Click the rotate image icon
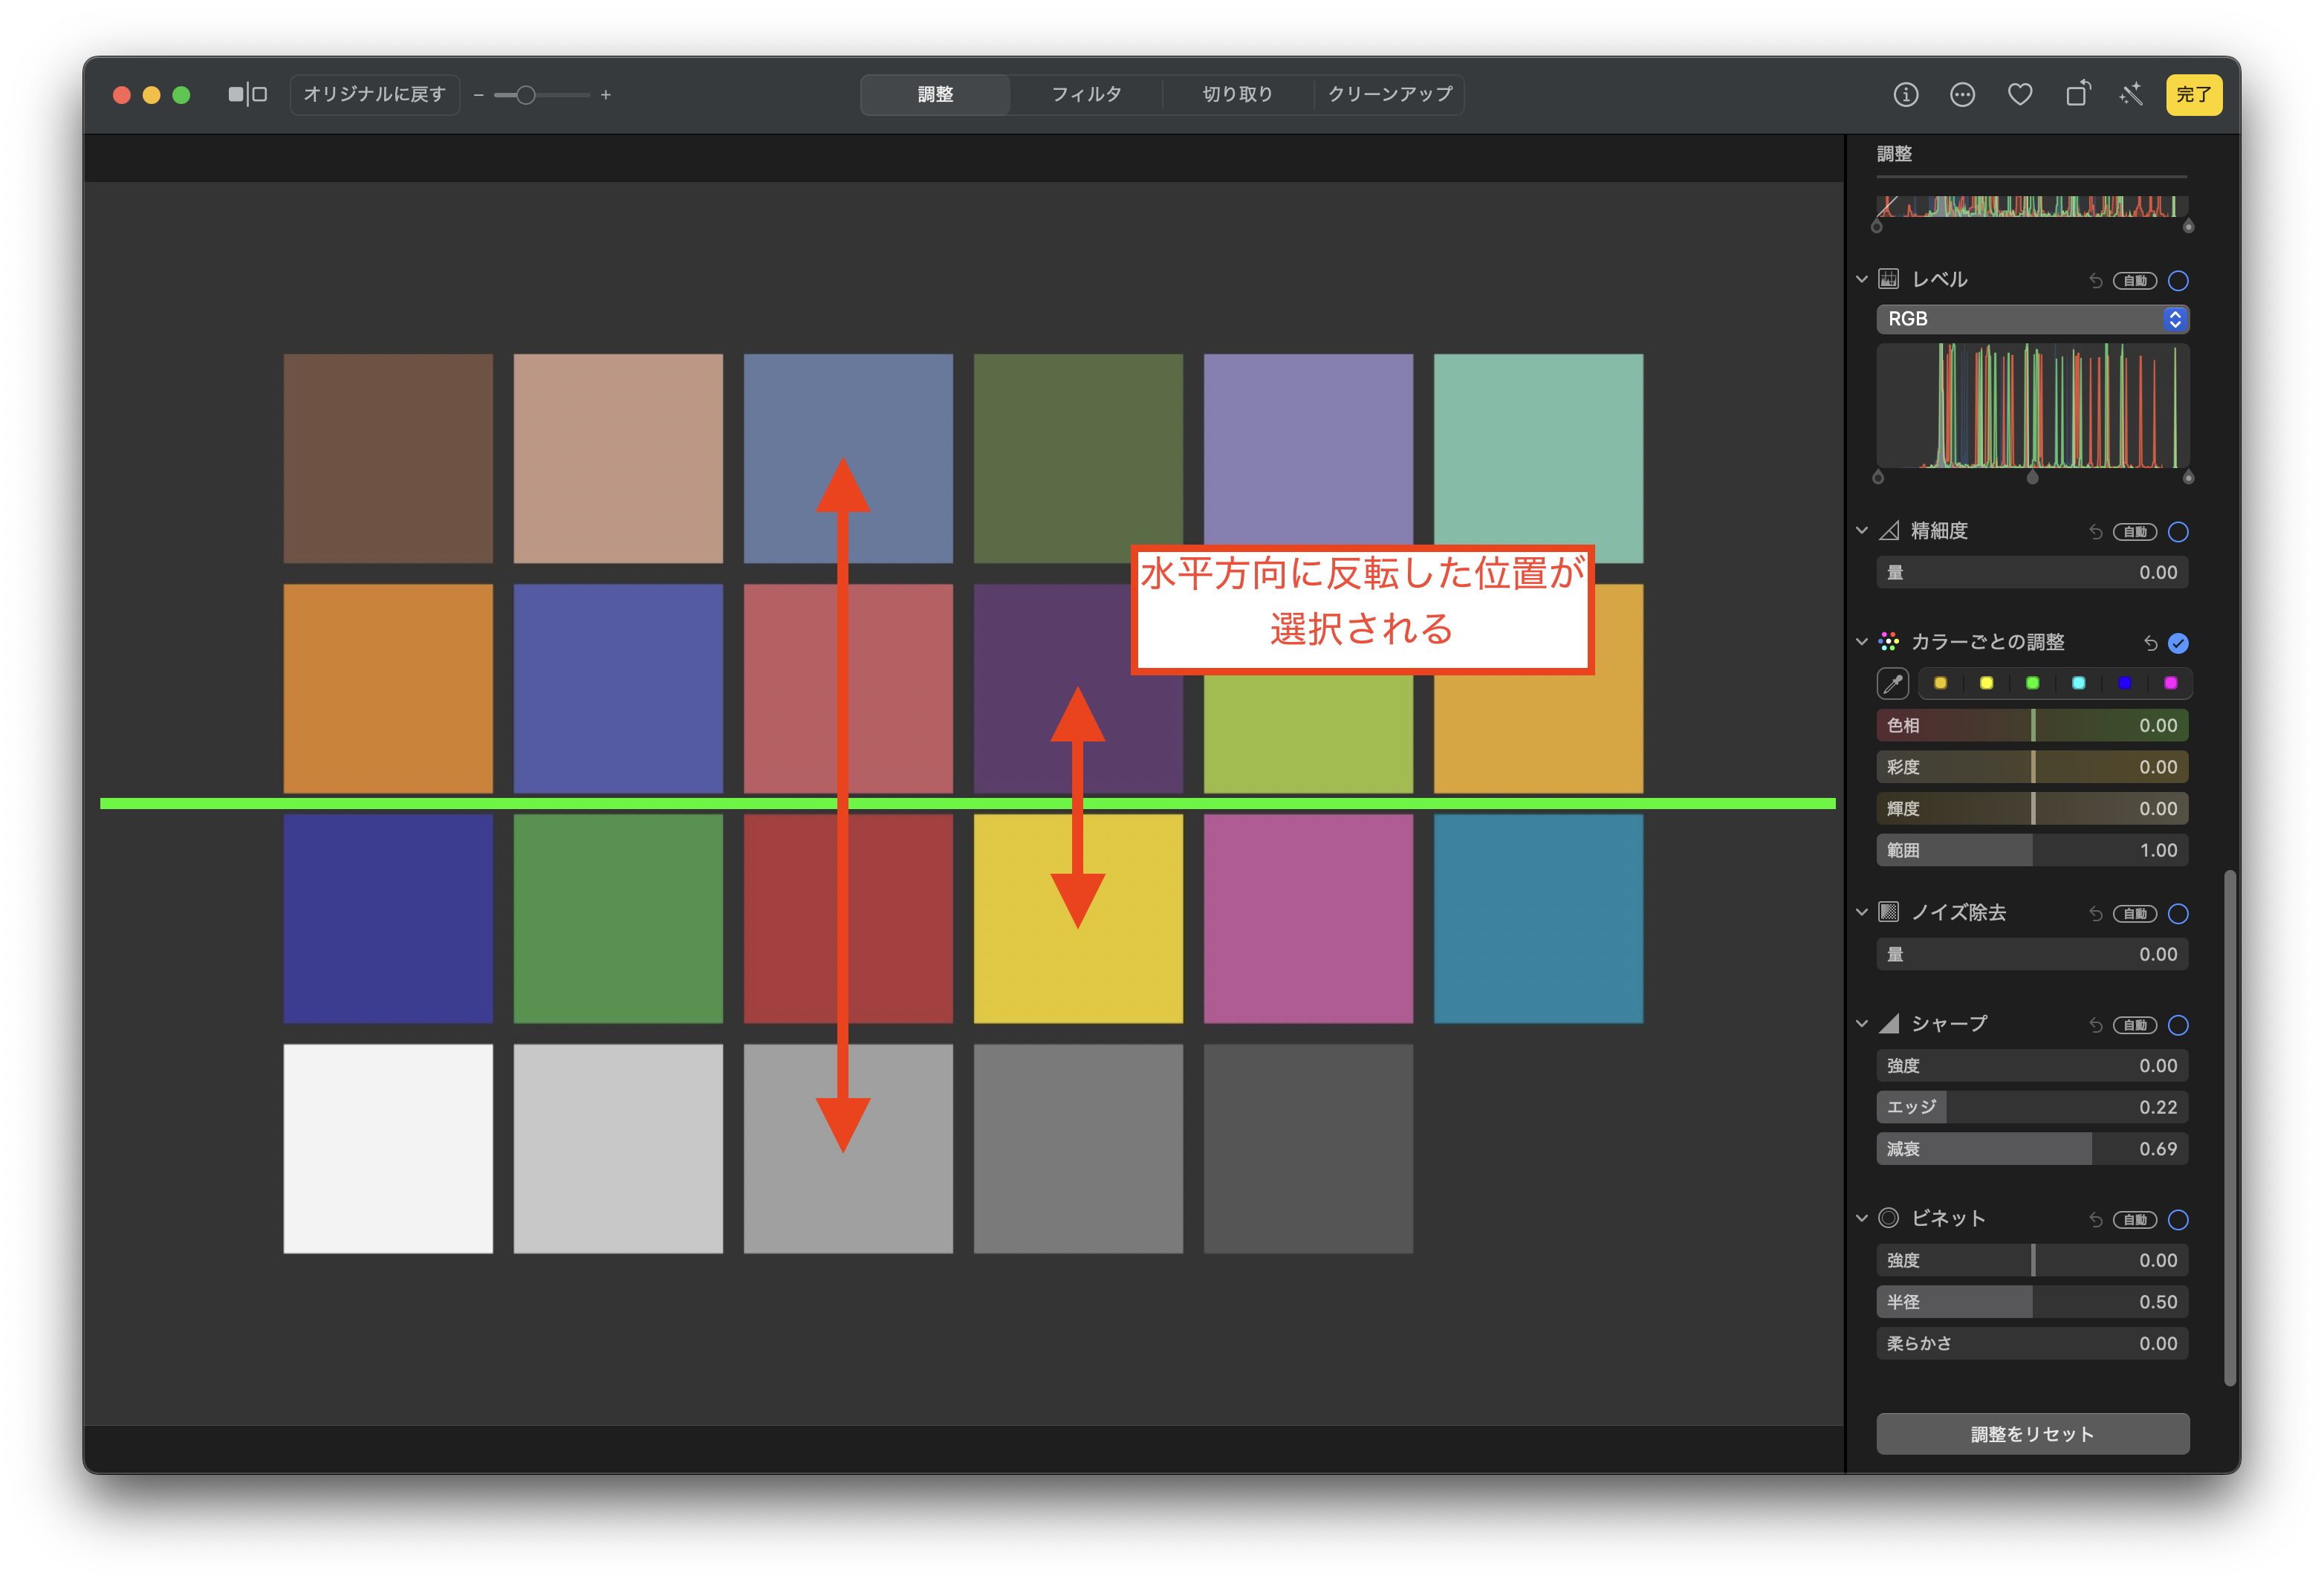 click(x=2078, y=95)
